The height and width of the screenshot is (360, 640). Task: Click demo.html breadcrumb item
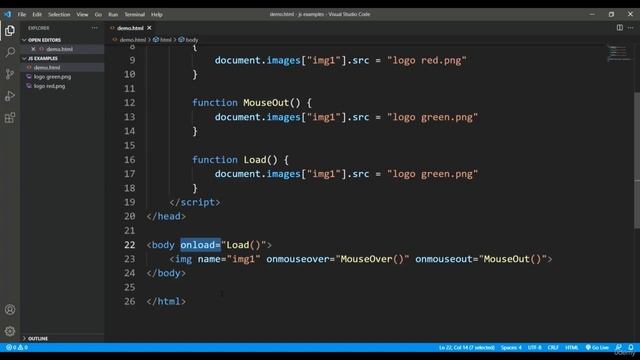pos(132,40)
